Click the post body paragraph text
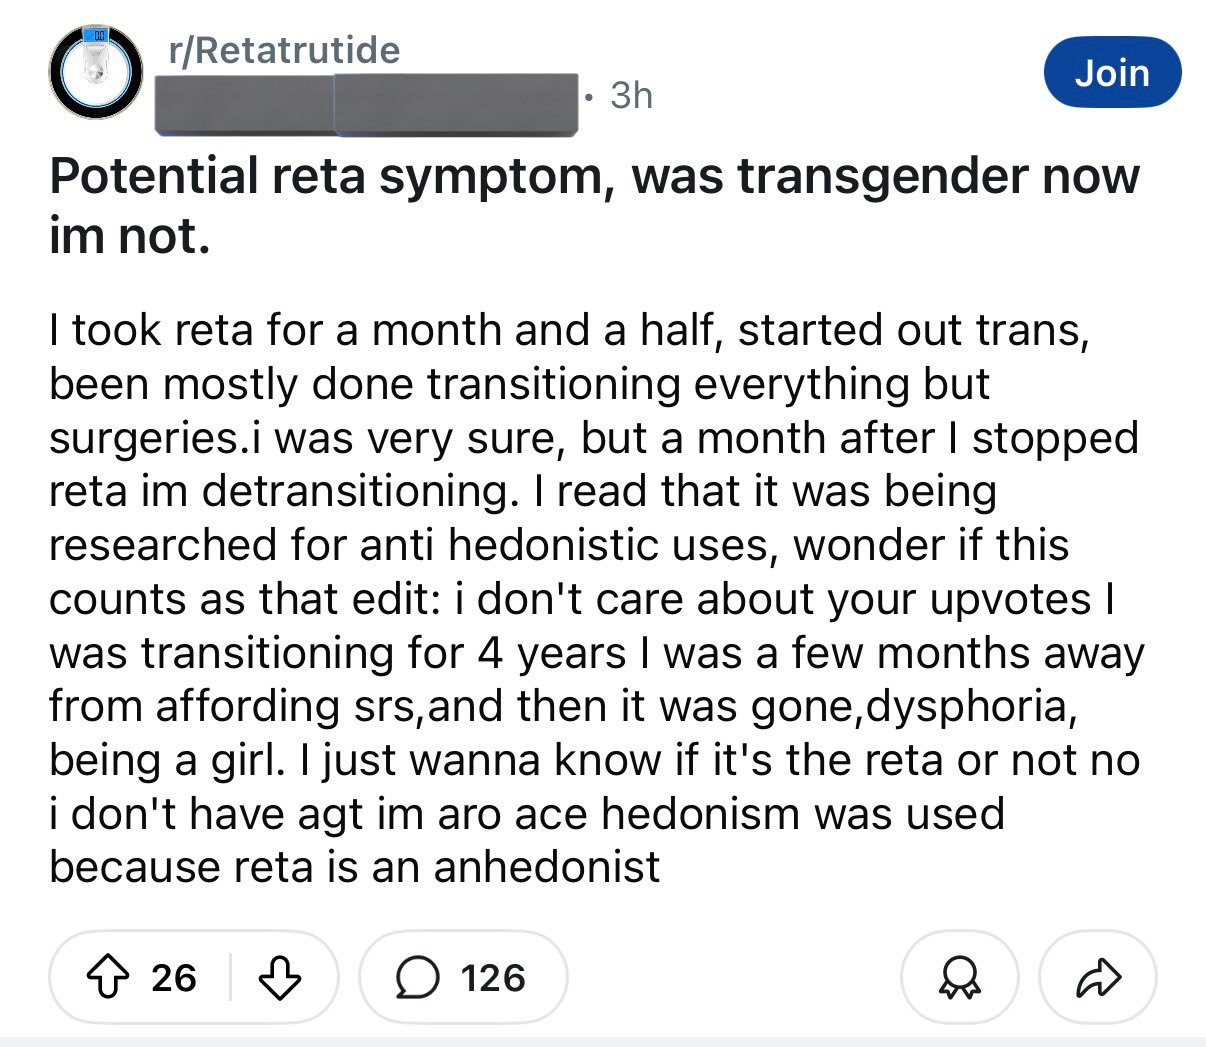1206x1047 pixels. pyautogui.click(x=594, y=598)
